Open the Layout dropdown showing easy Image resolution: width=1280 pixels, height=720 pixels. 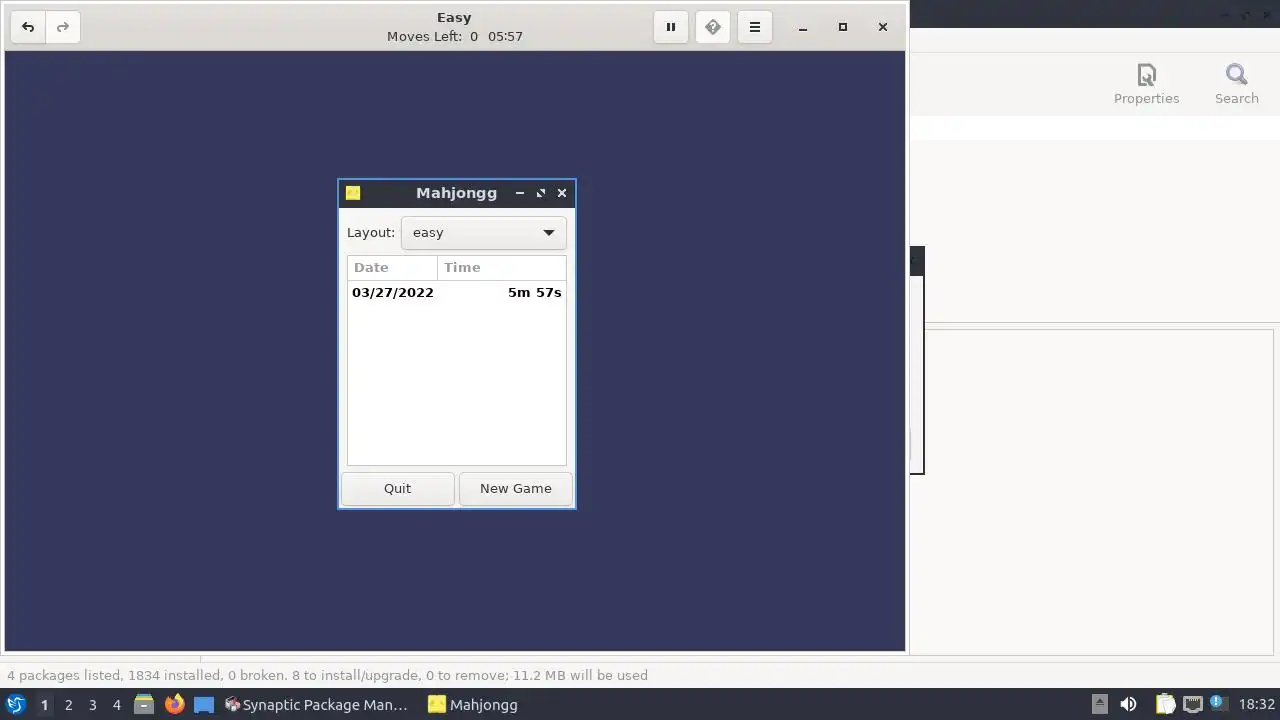click(x=483, y=233)
